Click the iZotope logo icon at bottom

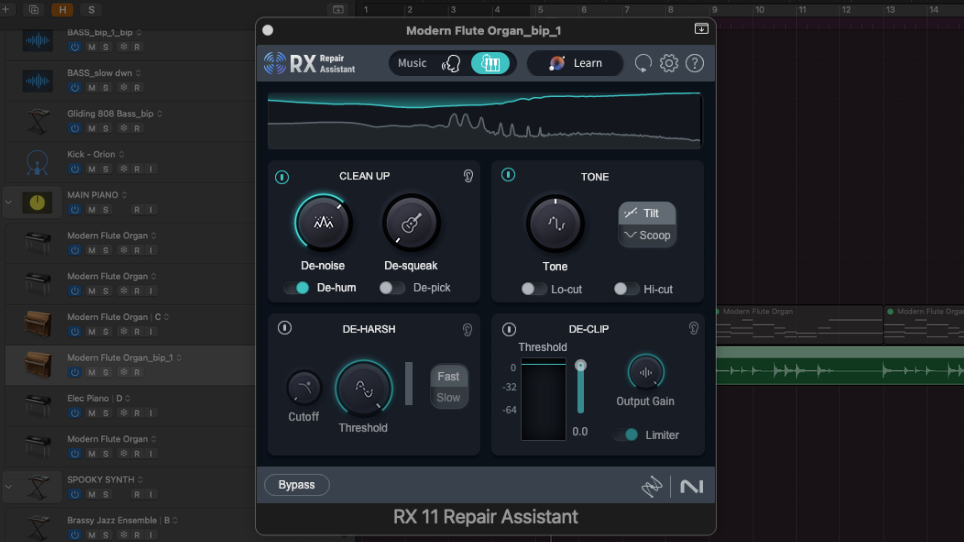point(652,487)
